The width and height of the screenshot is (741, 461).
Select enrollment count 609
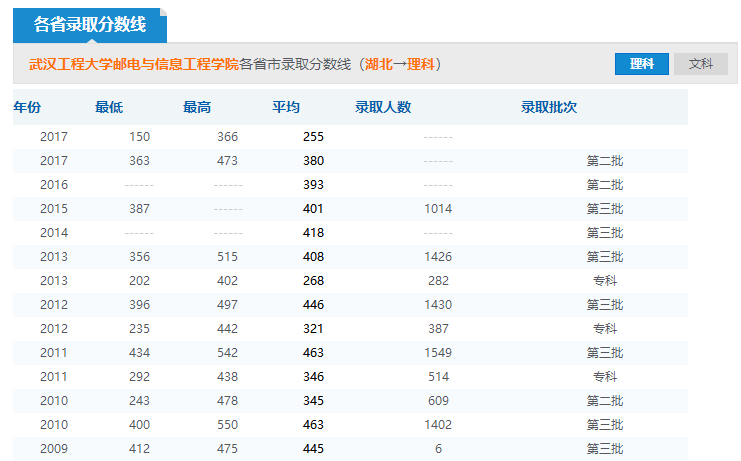point(438,401)
